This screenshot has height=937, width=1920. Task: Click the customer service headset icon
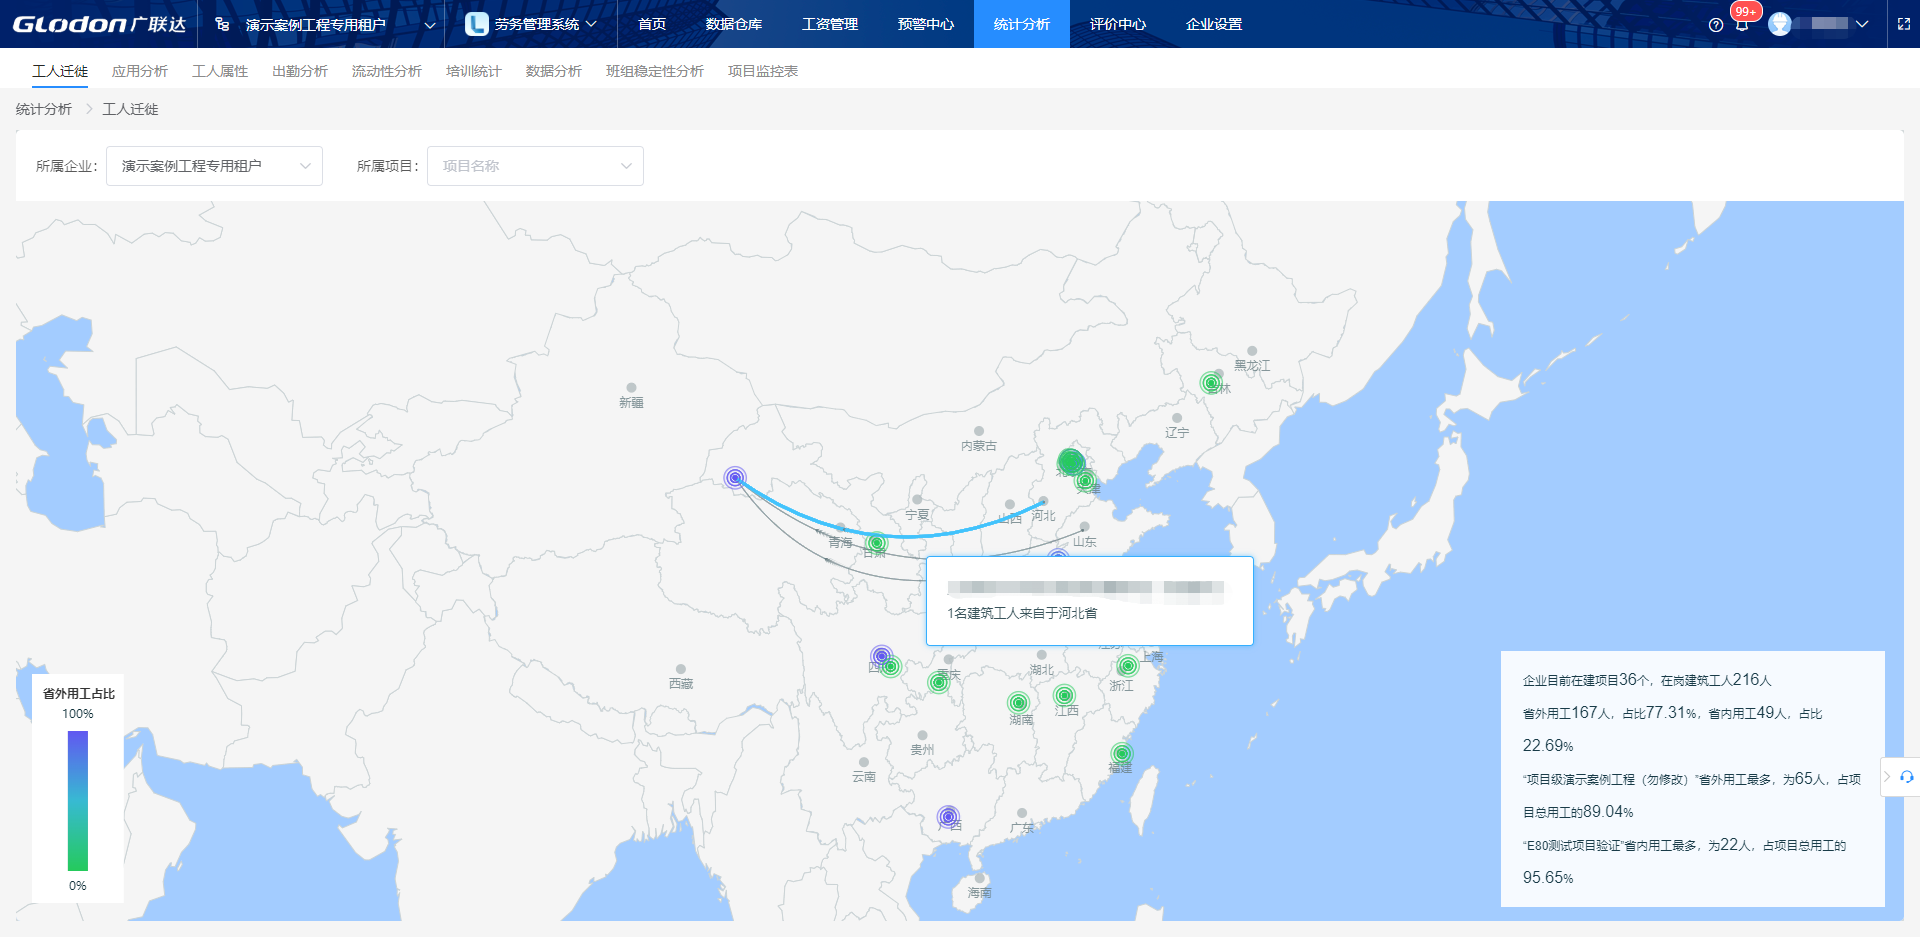coord(1906,777)
